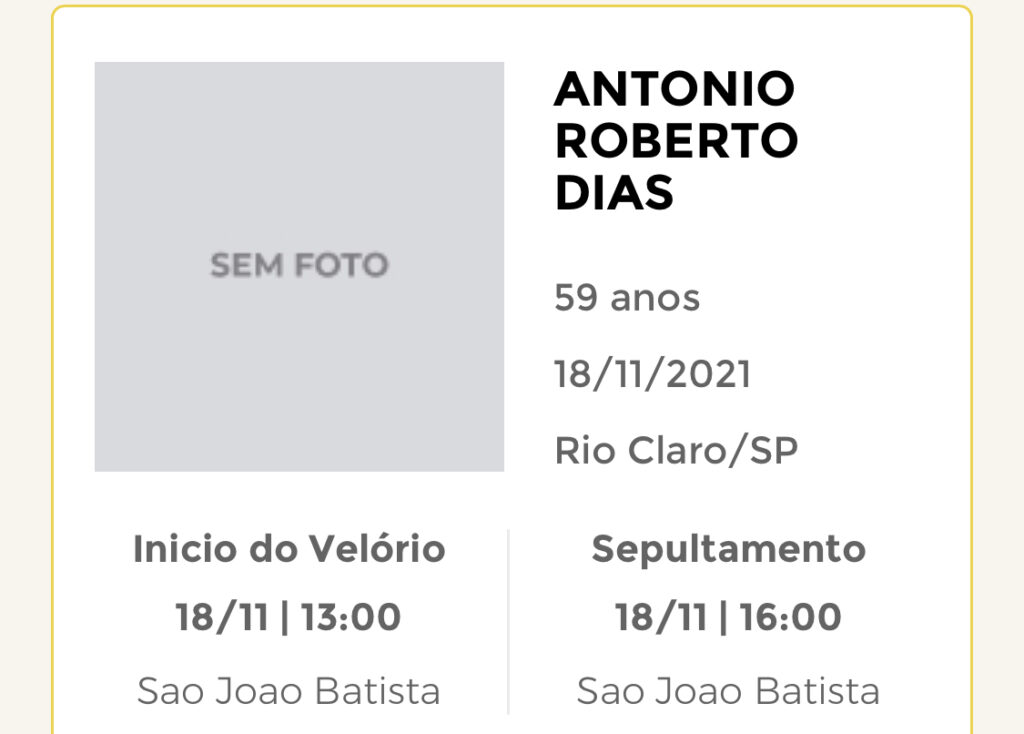Click the SEM FOTO placeholder image
This screenshot has height=734, width=1024.
pos(299,266)
